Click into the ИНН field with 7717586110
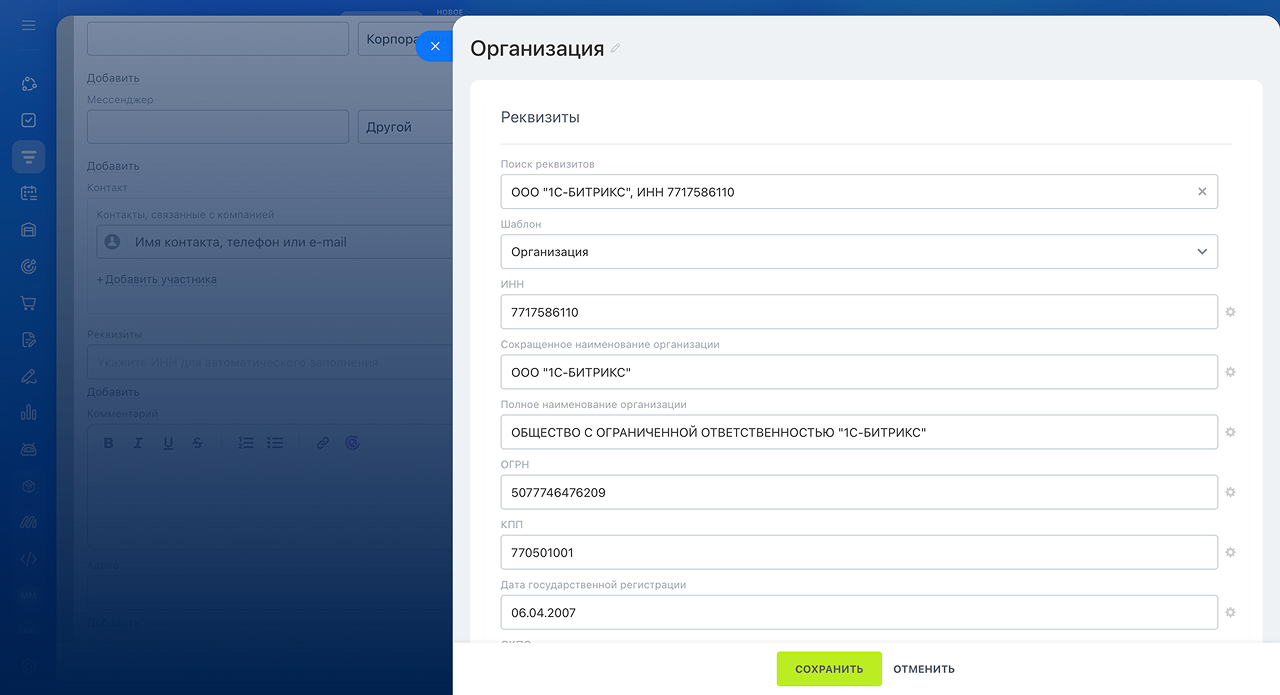 click(x=859, y=312)
